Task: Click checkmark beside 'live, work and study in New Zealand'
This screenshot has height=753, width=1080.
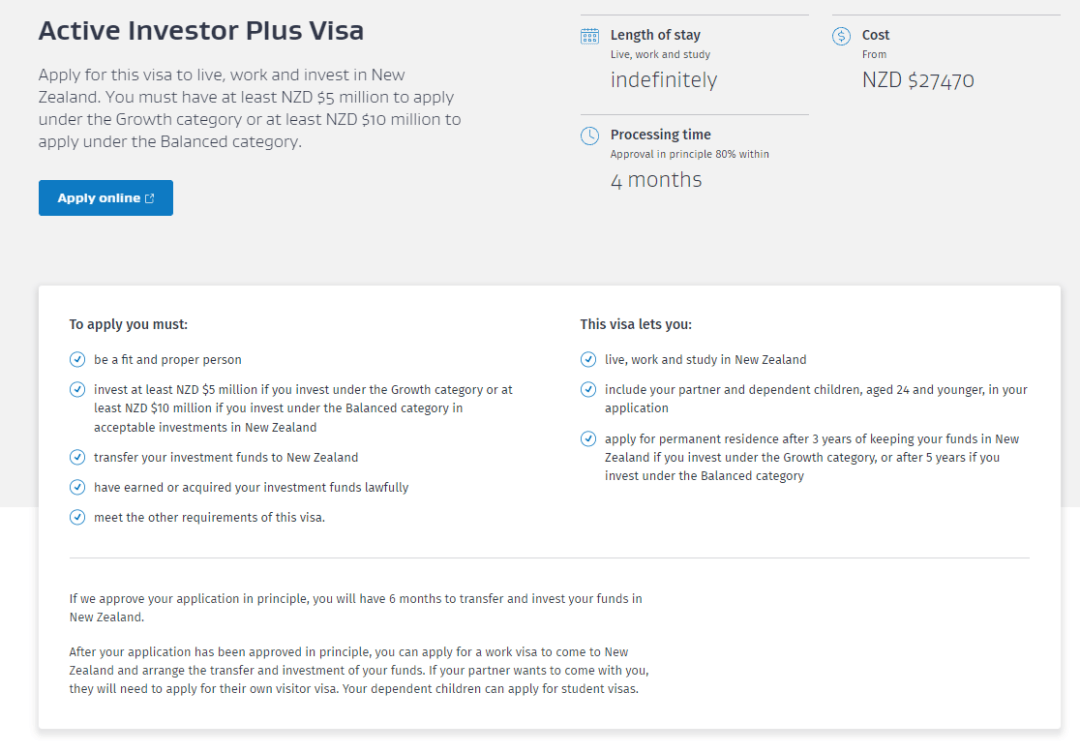Action: tap(588, 360)
